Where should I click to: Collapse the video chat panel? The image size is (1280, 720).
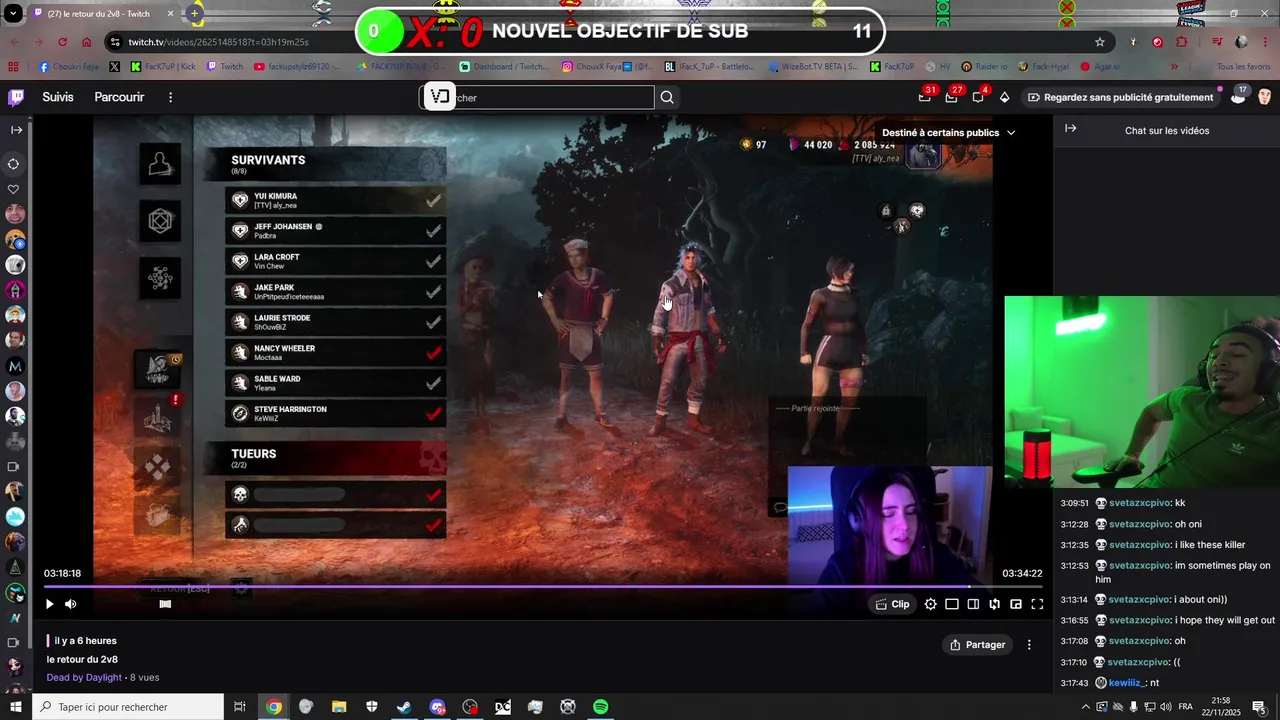pyautogui.click(x=1070, y=129)
